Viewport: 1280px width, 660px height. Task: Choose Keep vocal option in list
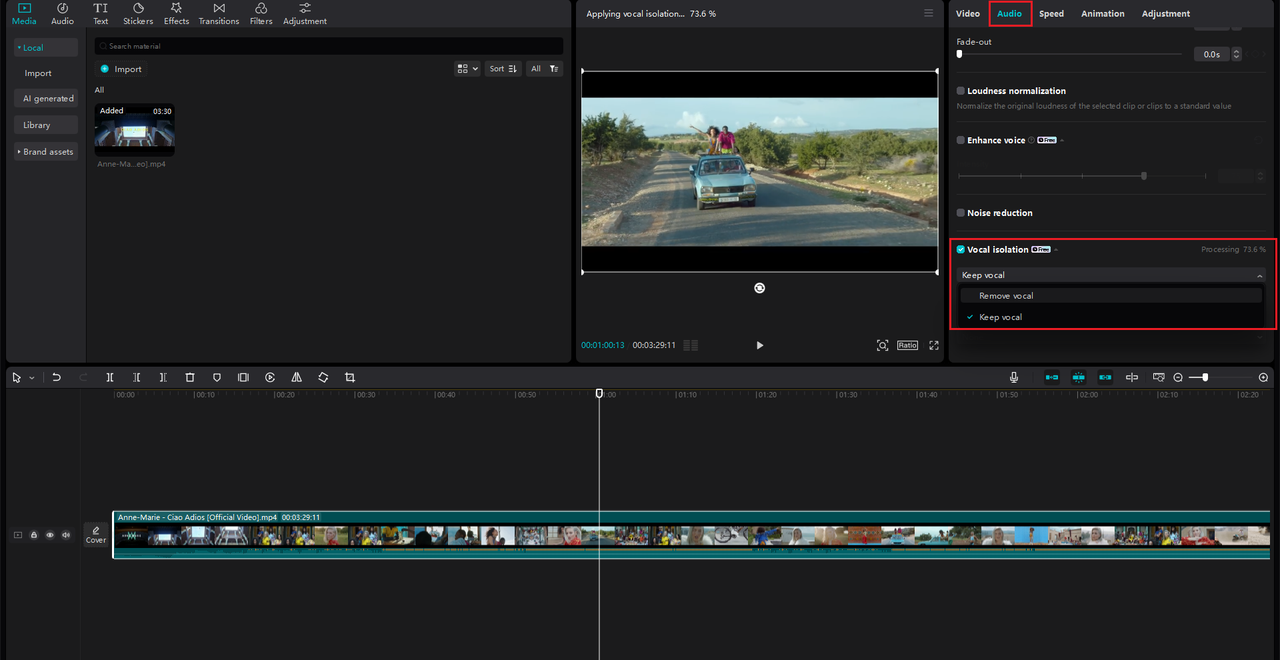(x=1111, y=317)
